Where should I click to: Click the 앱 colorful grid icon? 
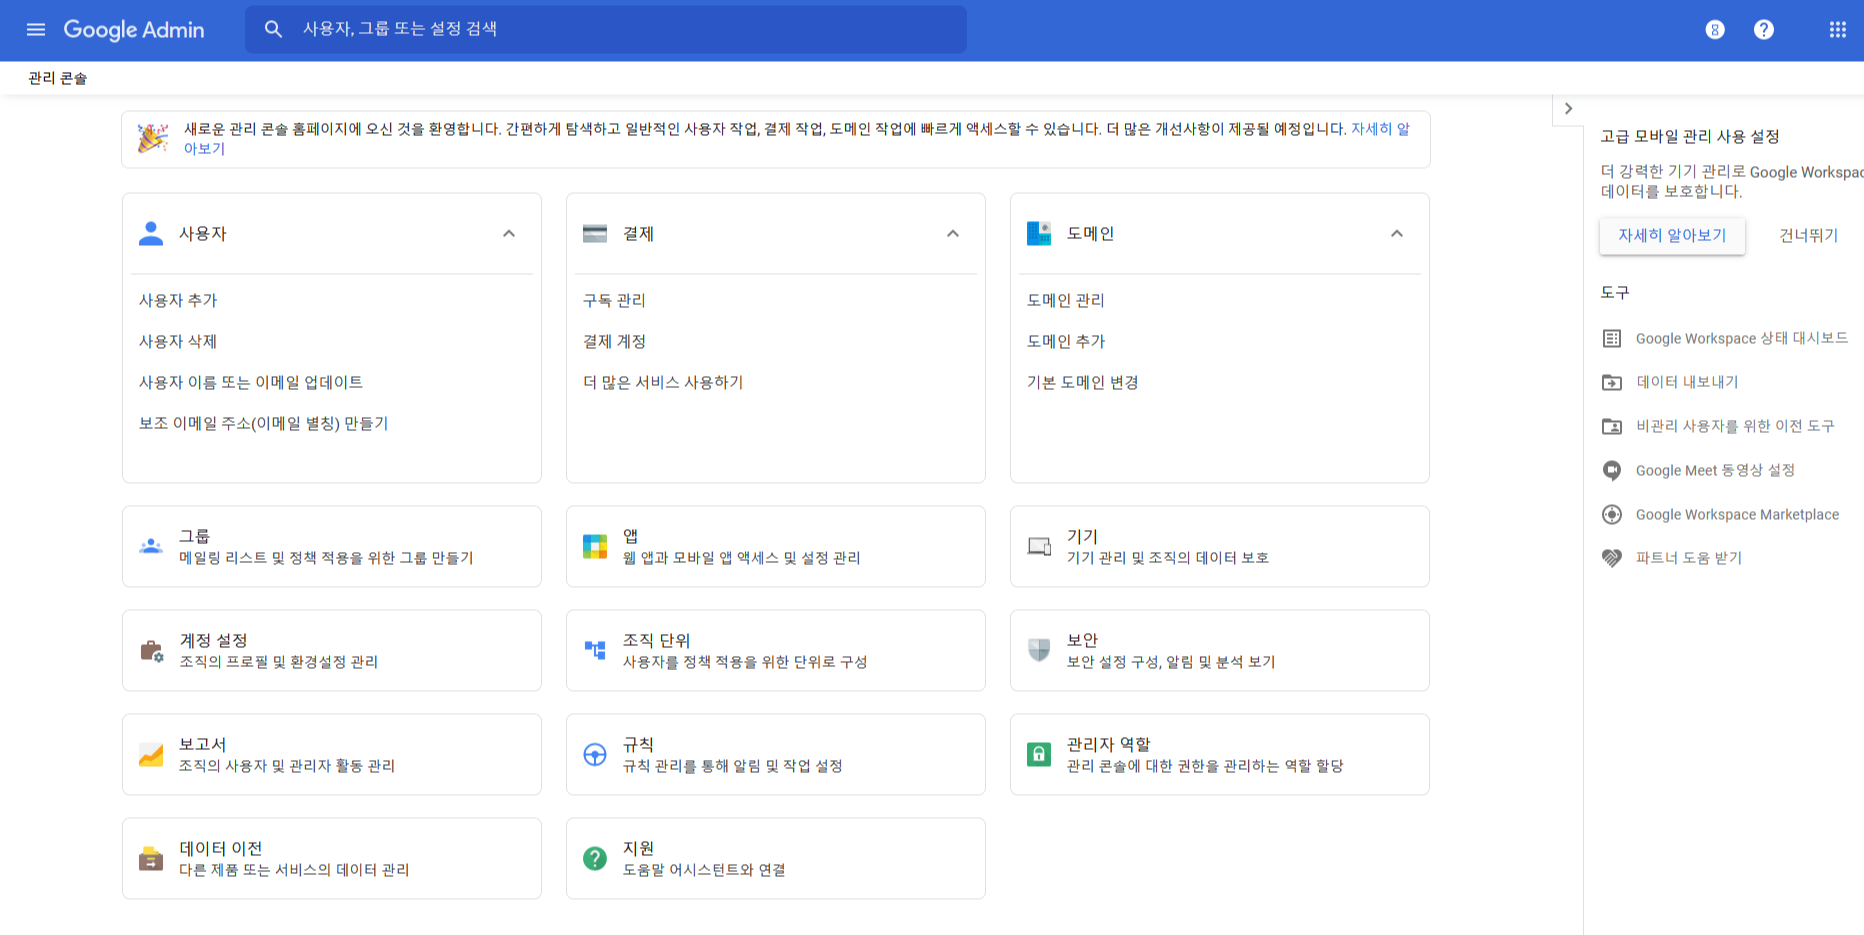pyautogui.click(x=595, y=546)
